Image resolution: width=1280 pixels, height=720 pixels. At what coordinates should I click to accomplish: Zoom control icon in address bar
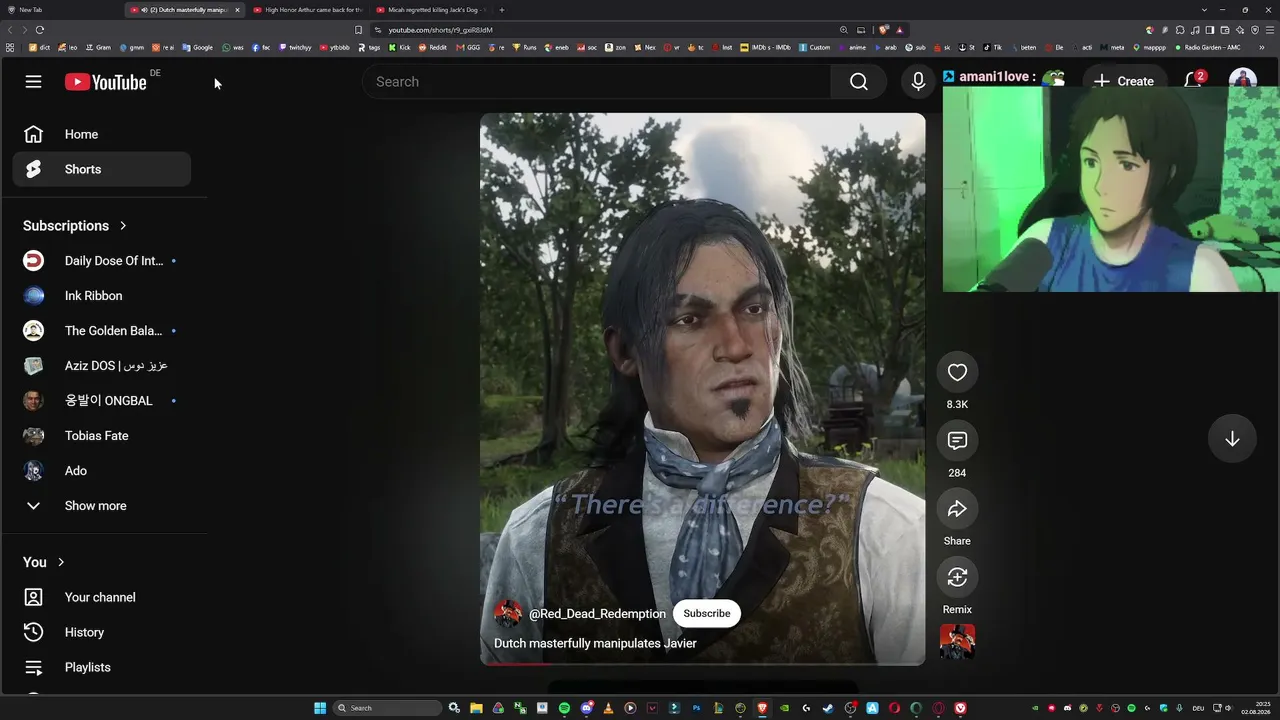tap(844, 30)
